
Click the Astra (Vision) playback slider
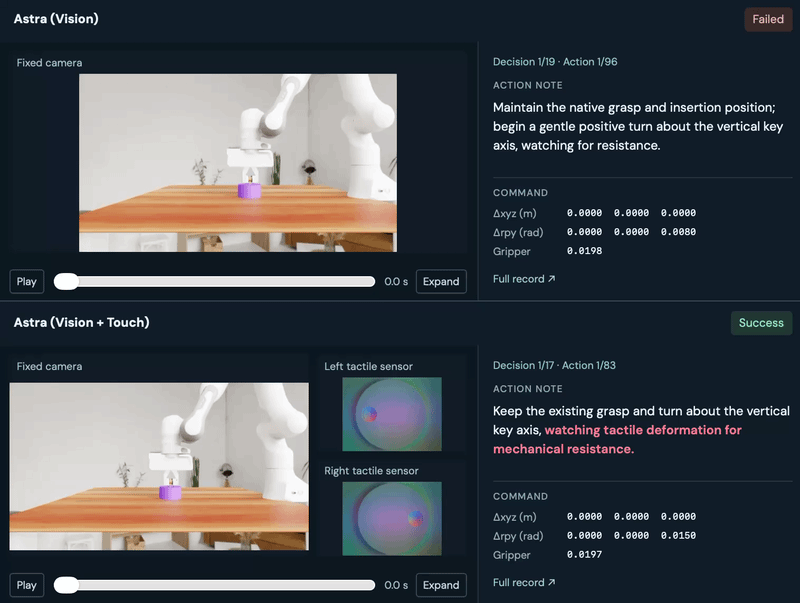[214, 282]
